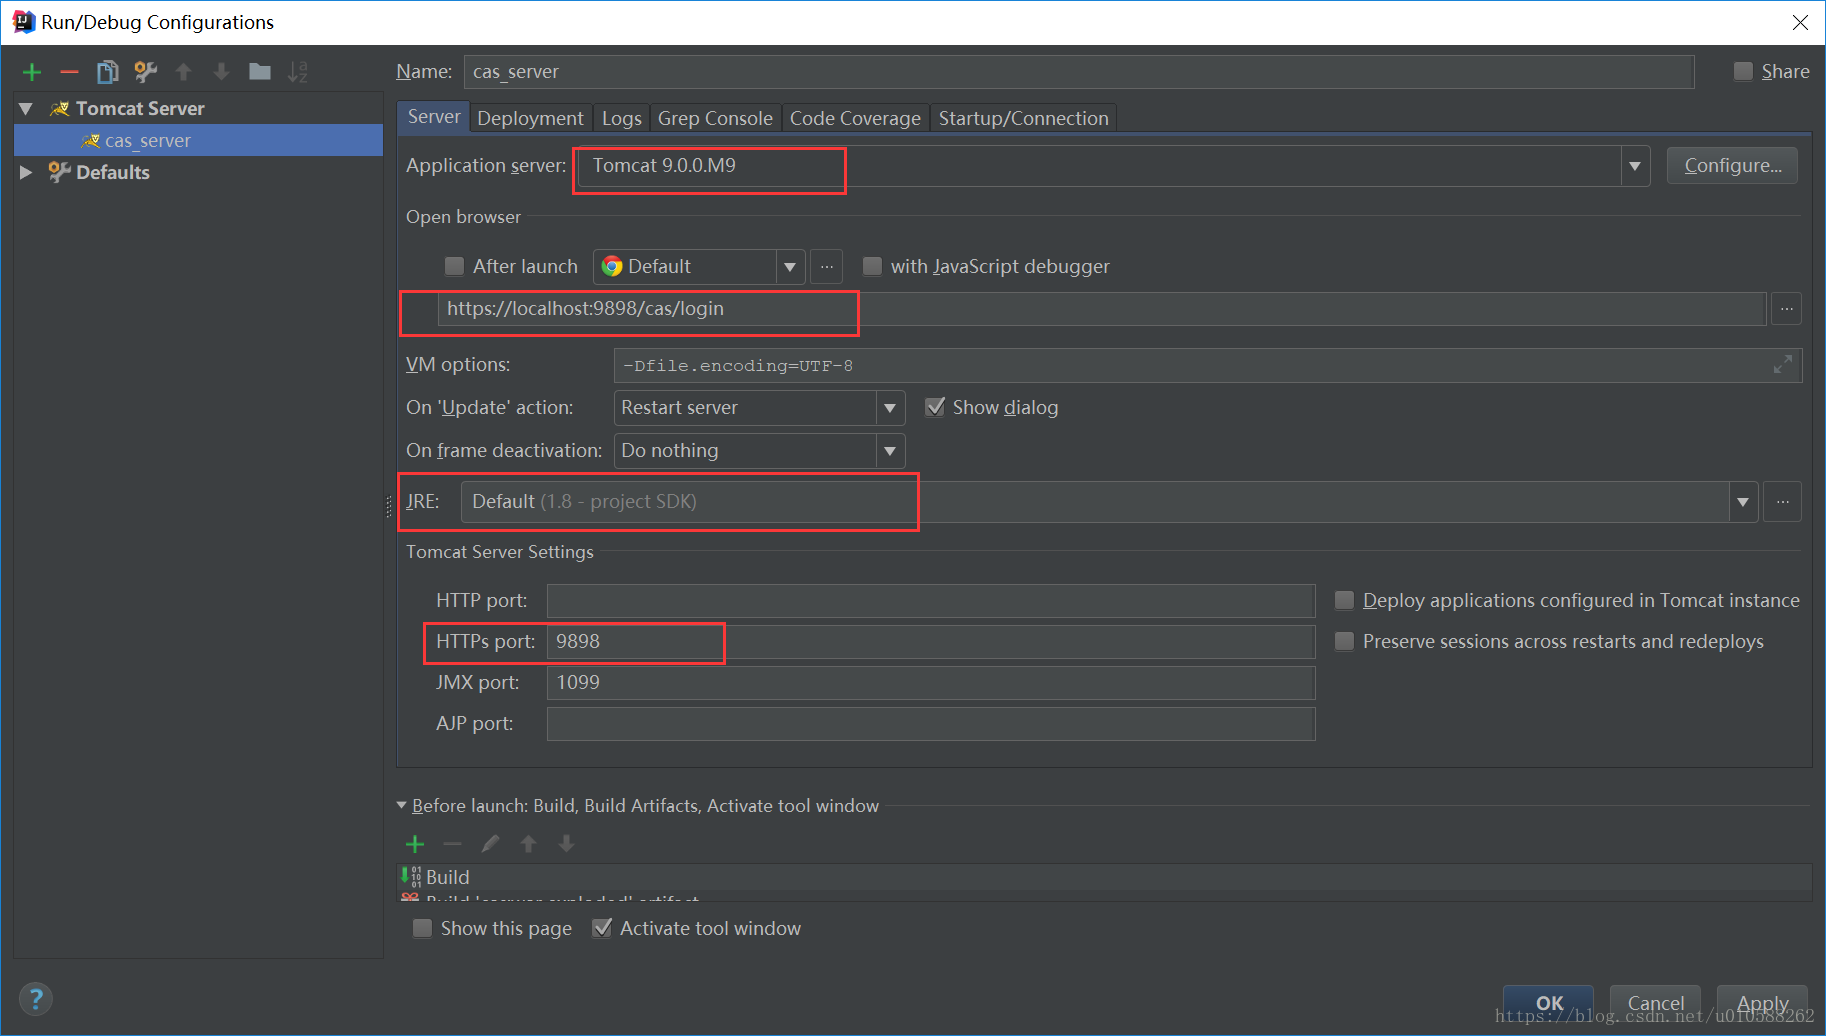This screenshot has height=1036, width=1826.
Task: Open the JRE dropdown arrow
Action: 1742,502
